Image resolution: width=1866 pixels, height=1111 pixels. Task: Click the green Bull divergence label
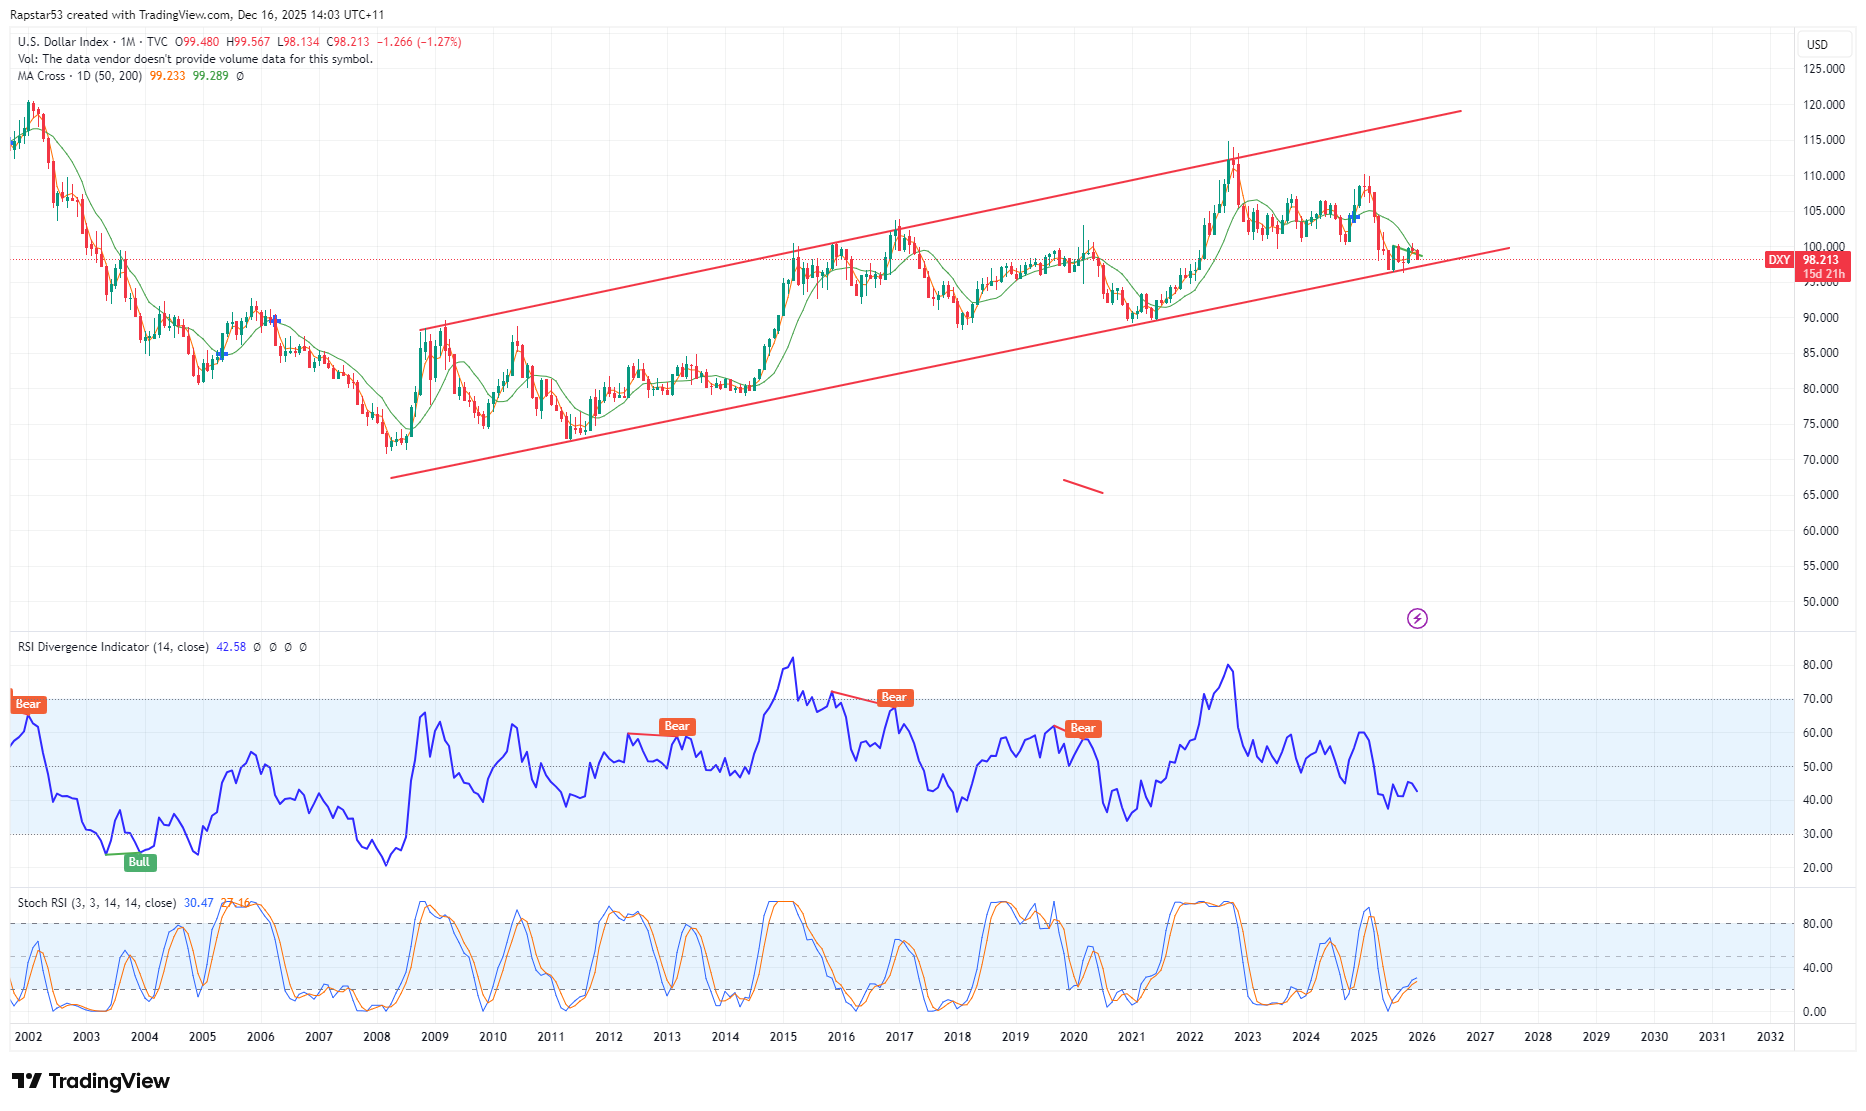(139, 862)
